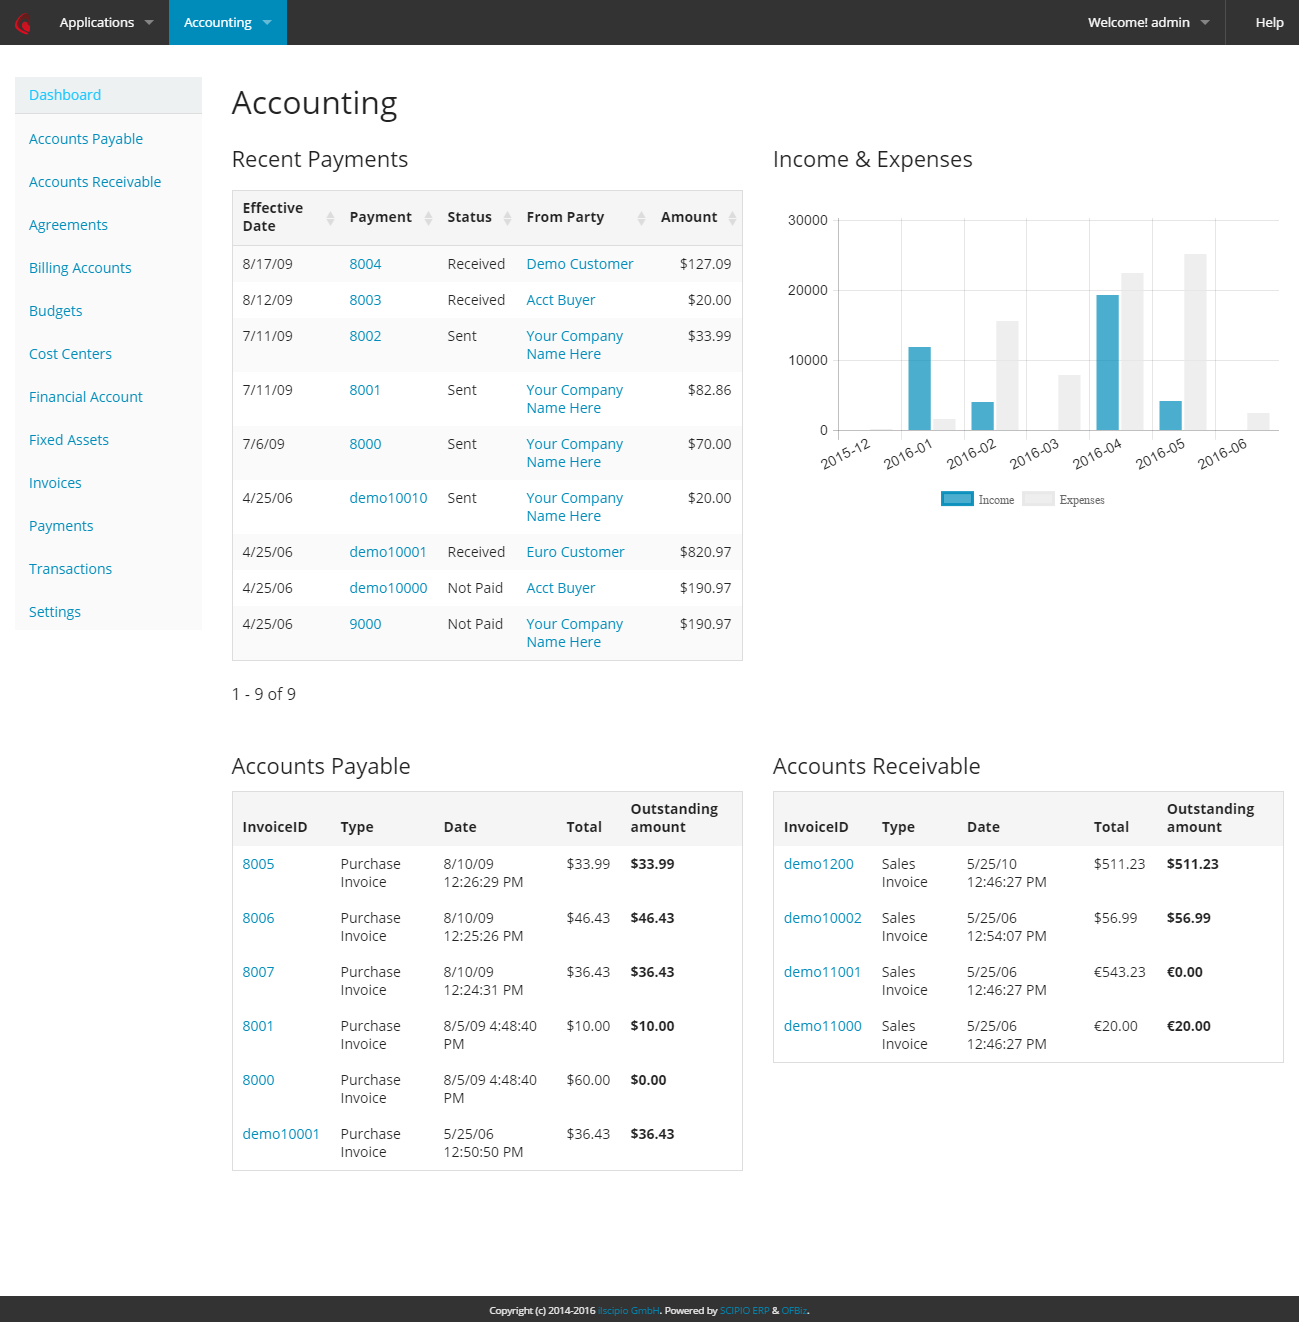The width and height of the screenshot is (1299, 1322).
Task: Select Accounts Payable in the sidebar
Action: pos(86,139)
